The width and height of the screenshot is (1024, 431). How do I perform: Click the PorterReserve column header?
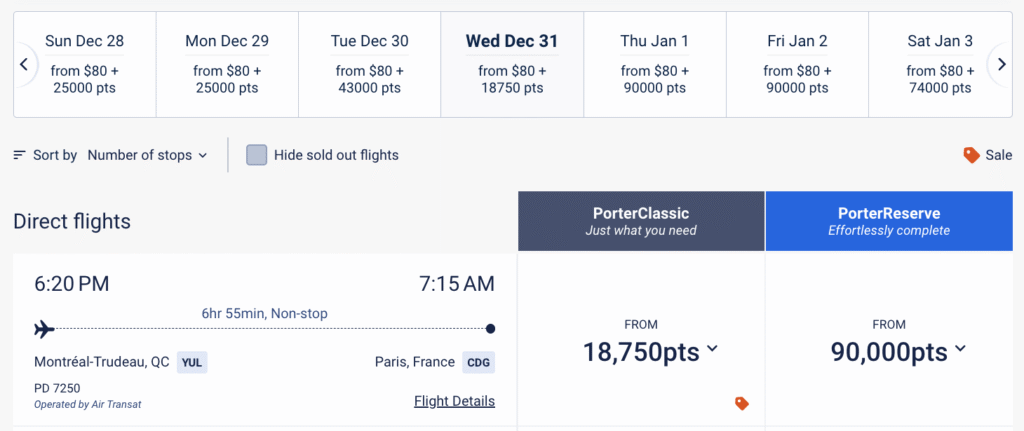(x=888, y=221)
